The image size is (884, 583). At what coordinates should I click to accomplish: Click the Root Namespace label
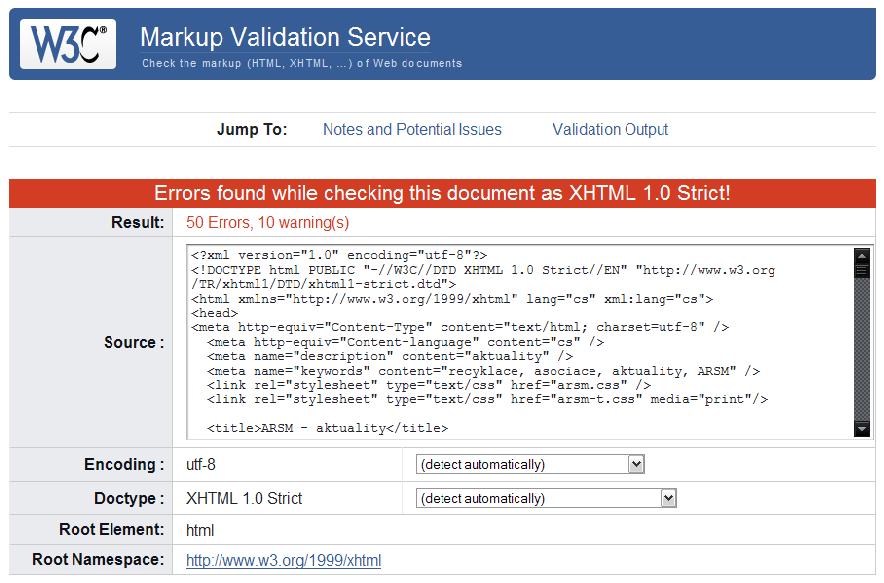[x=98, y=559]
